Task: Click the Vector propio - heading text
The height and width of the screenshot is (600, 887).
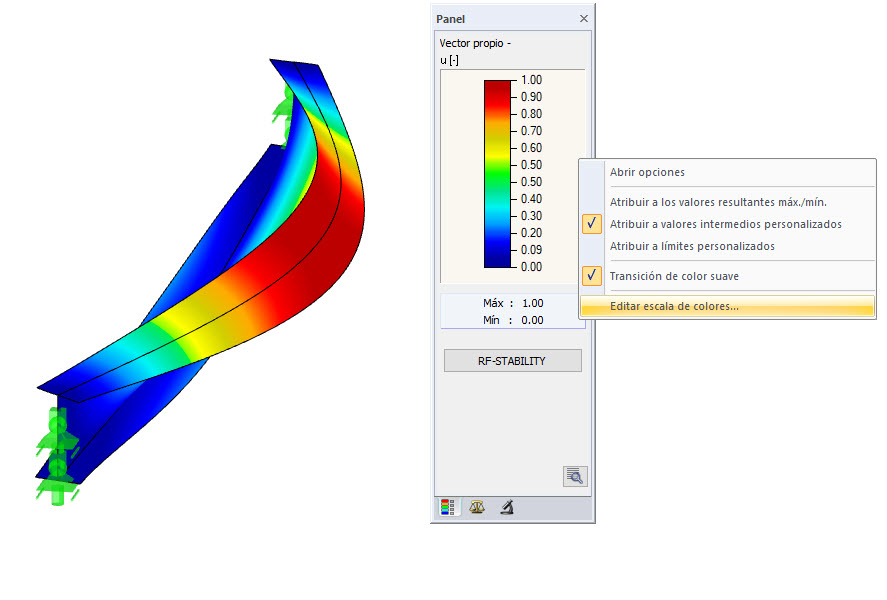Action: click(475, 43)
